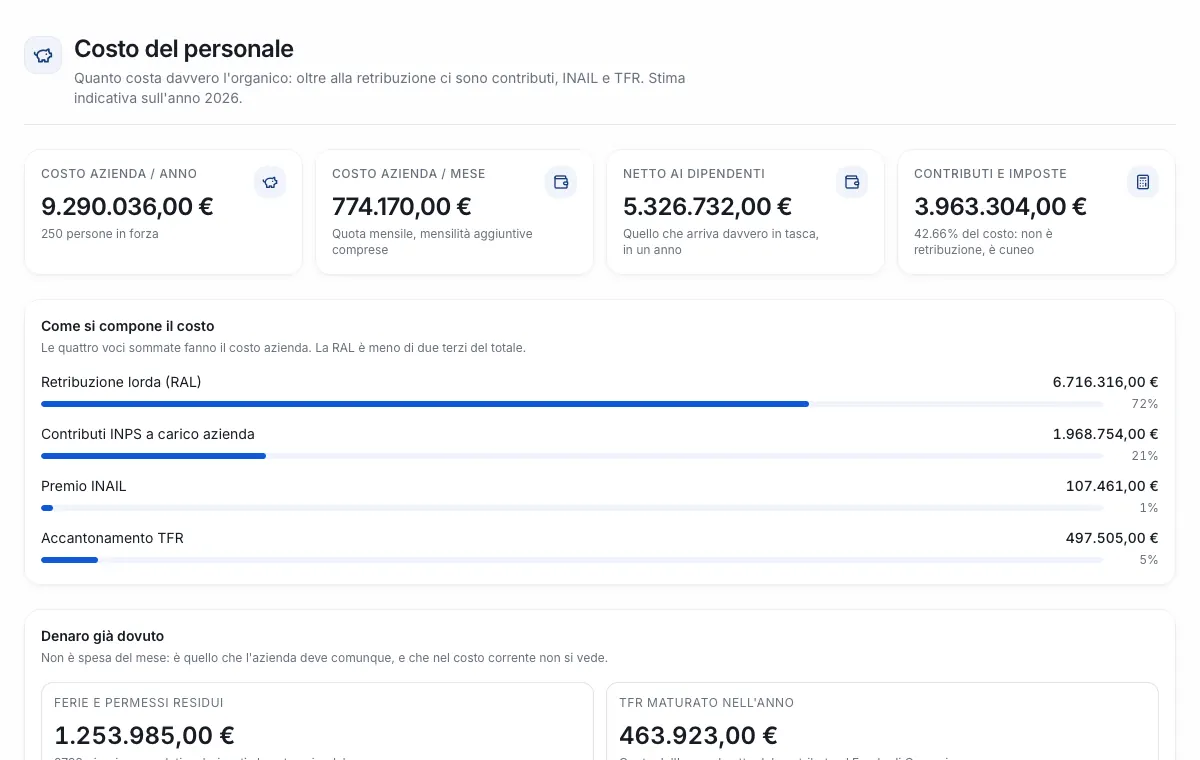Click the 107.461,00 € INAIL amount

(x=1112, y=486)
